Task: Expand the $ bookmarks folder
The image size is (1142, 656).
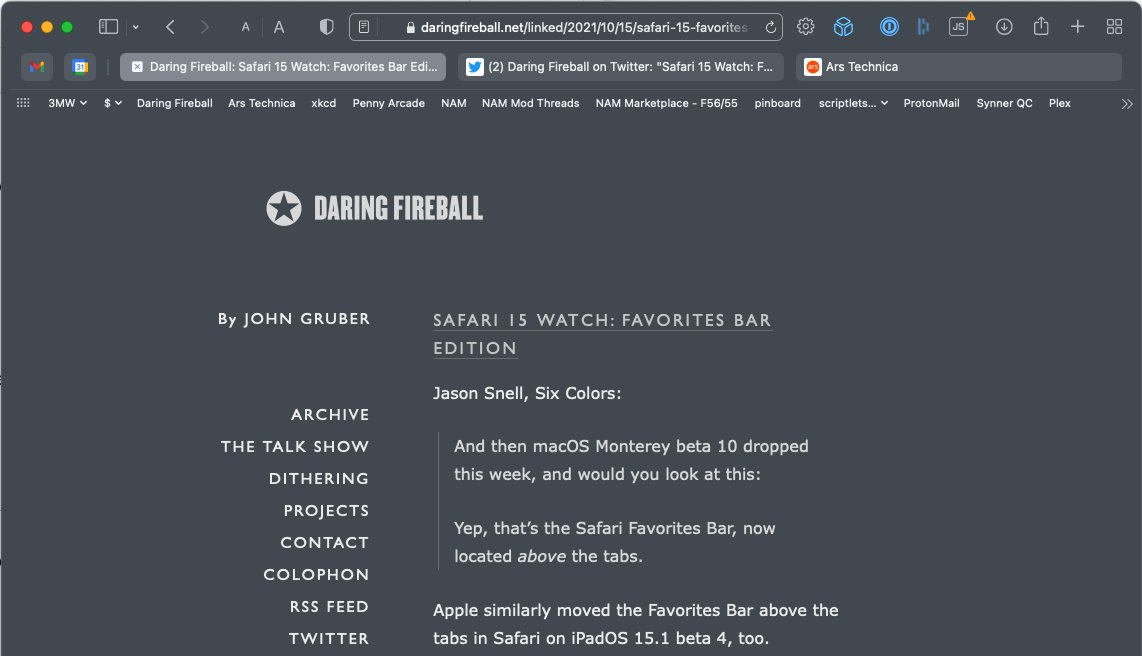Action: [113, 103]
